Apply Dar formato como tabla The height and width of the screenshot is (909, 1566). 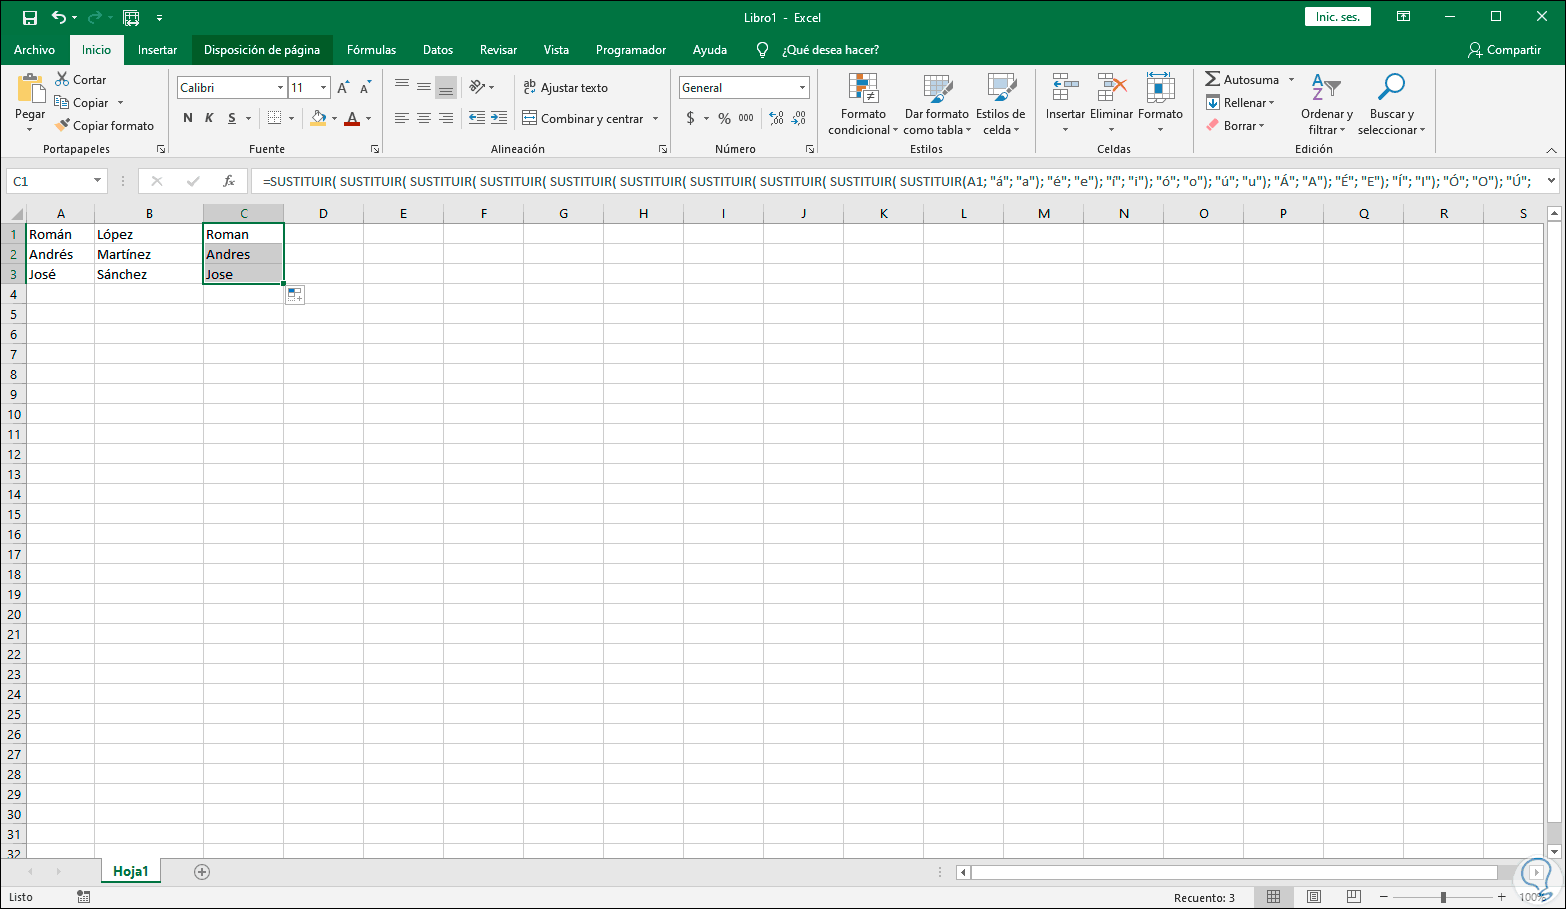[936, 105]
